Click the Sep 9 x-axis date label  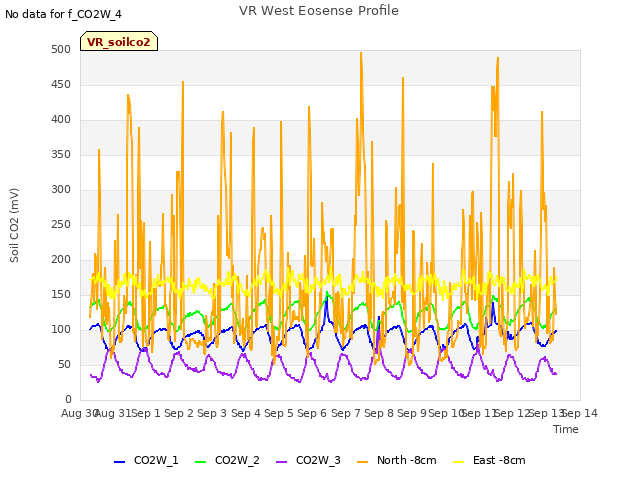(412, 413)
